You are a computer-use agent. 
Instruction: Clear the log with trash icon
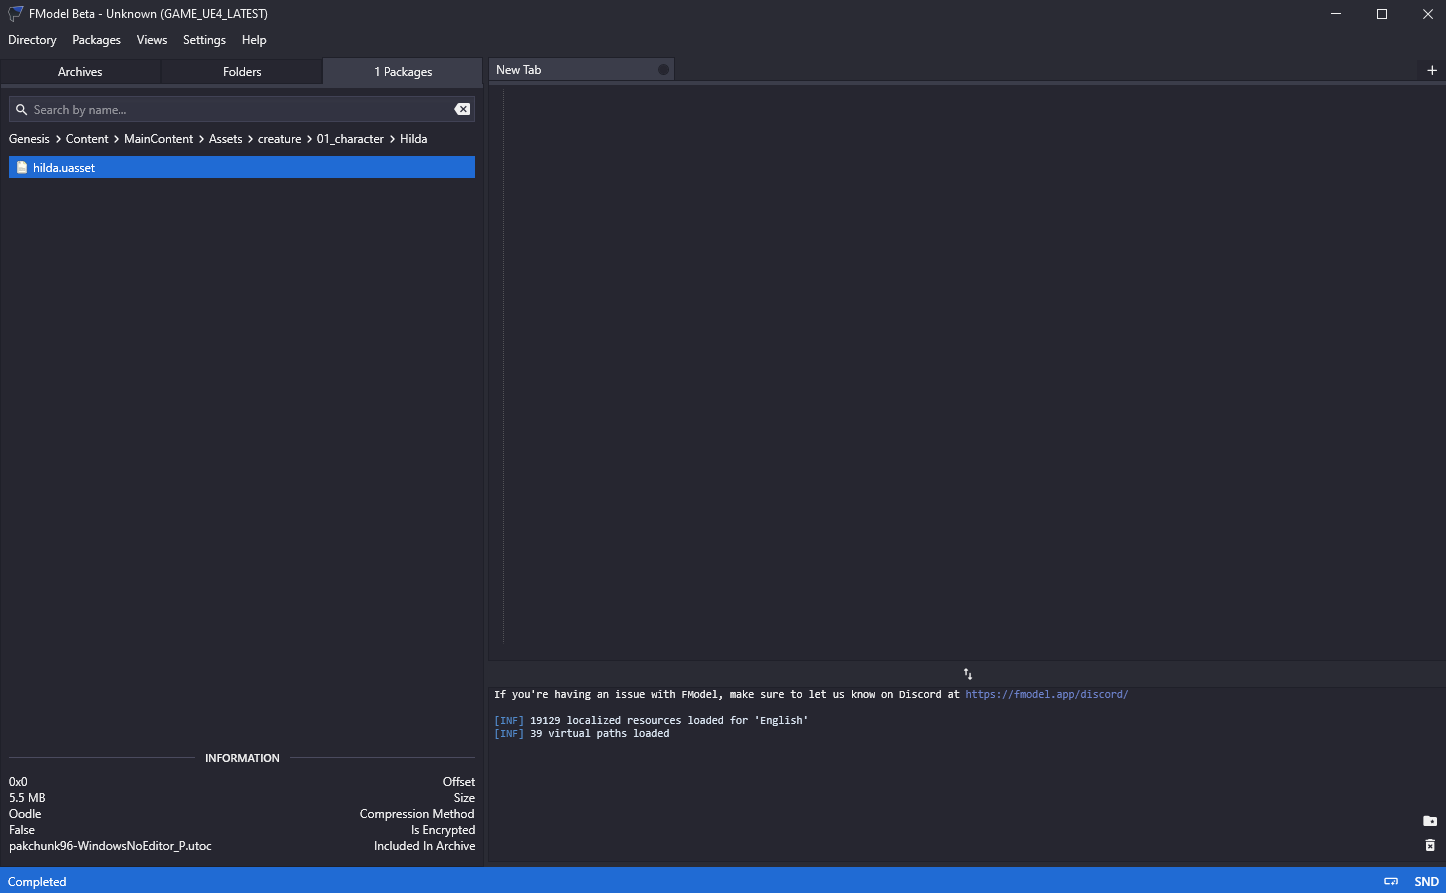1430,845
